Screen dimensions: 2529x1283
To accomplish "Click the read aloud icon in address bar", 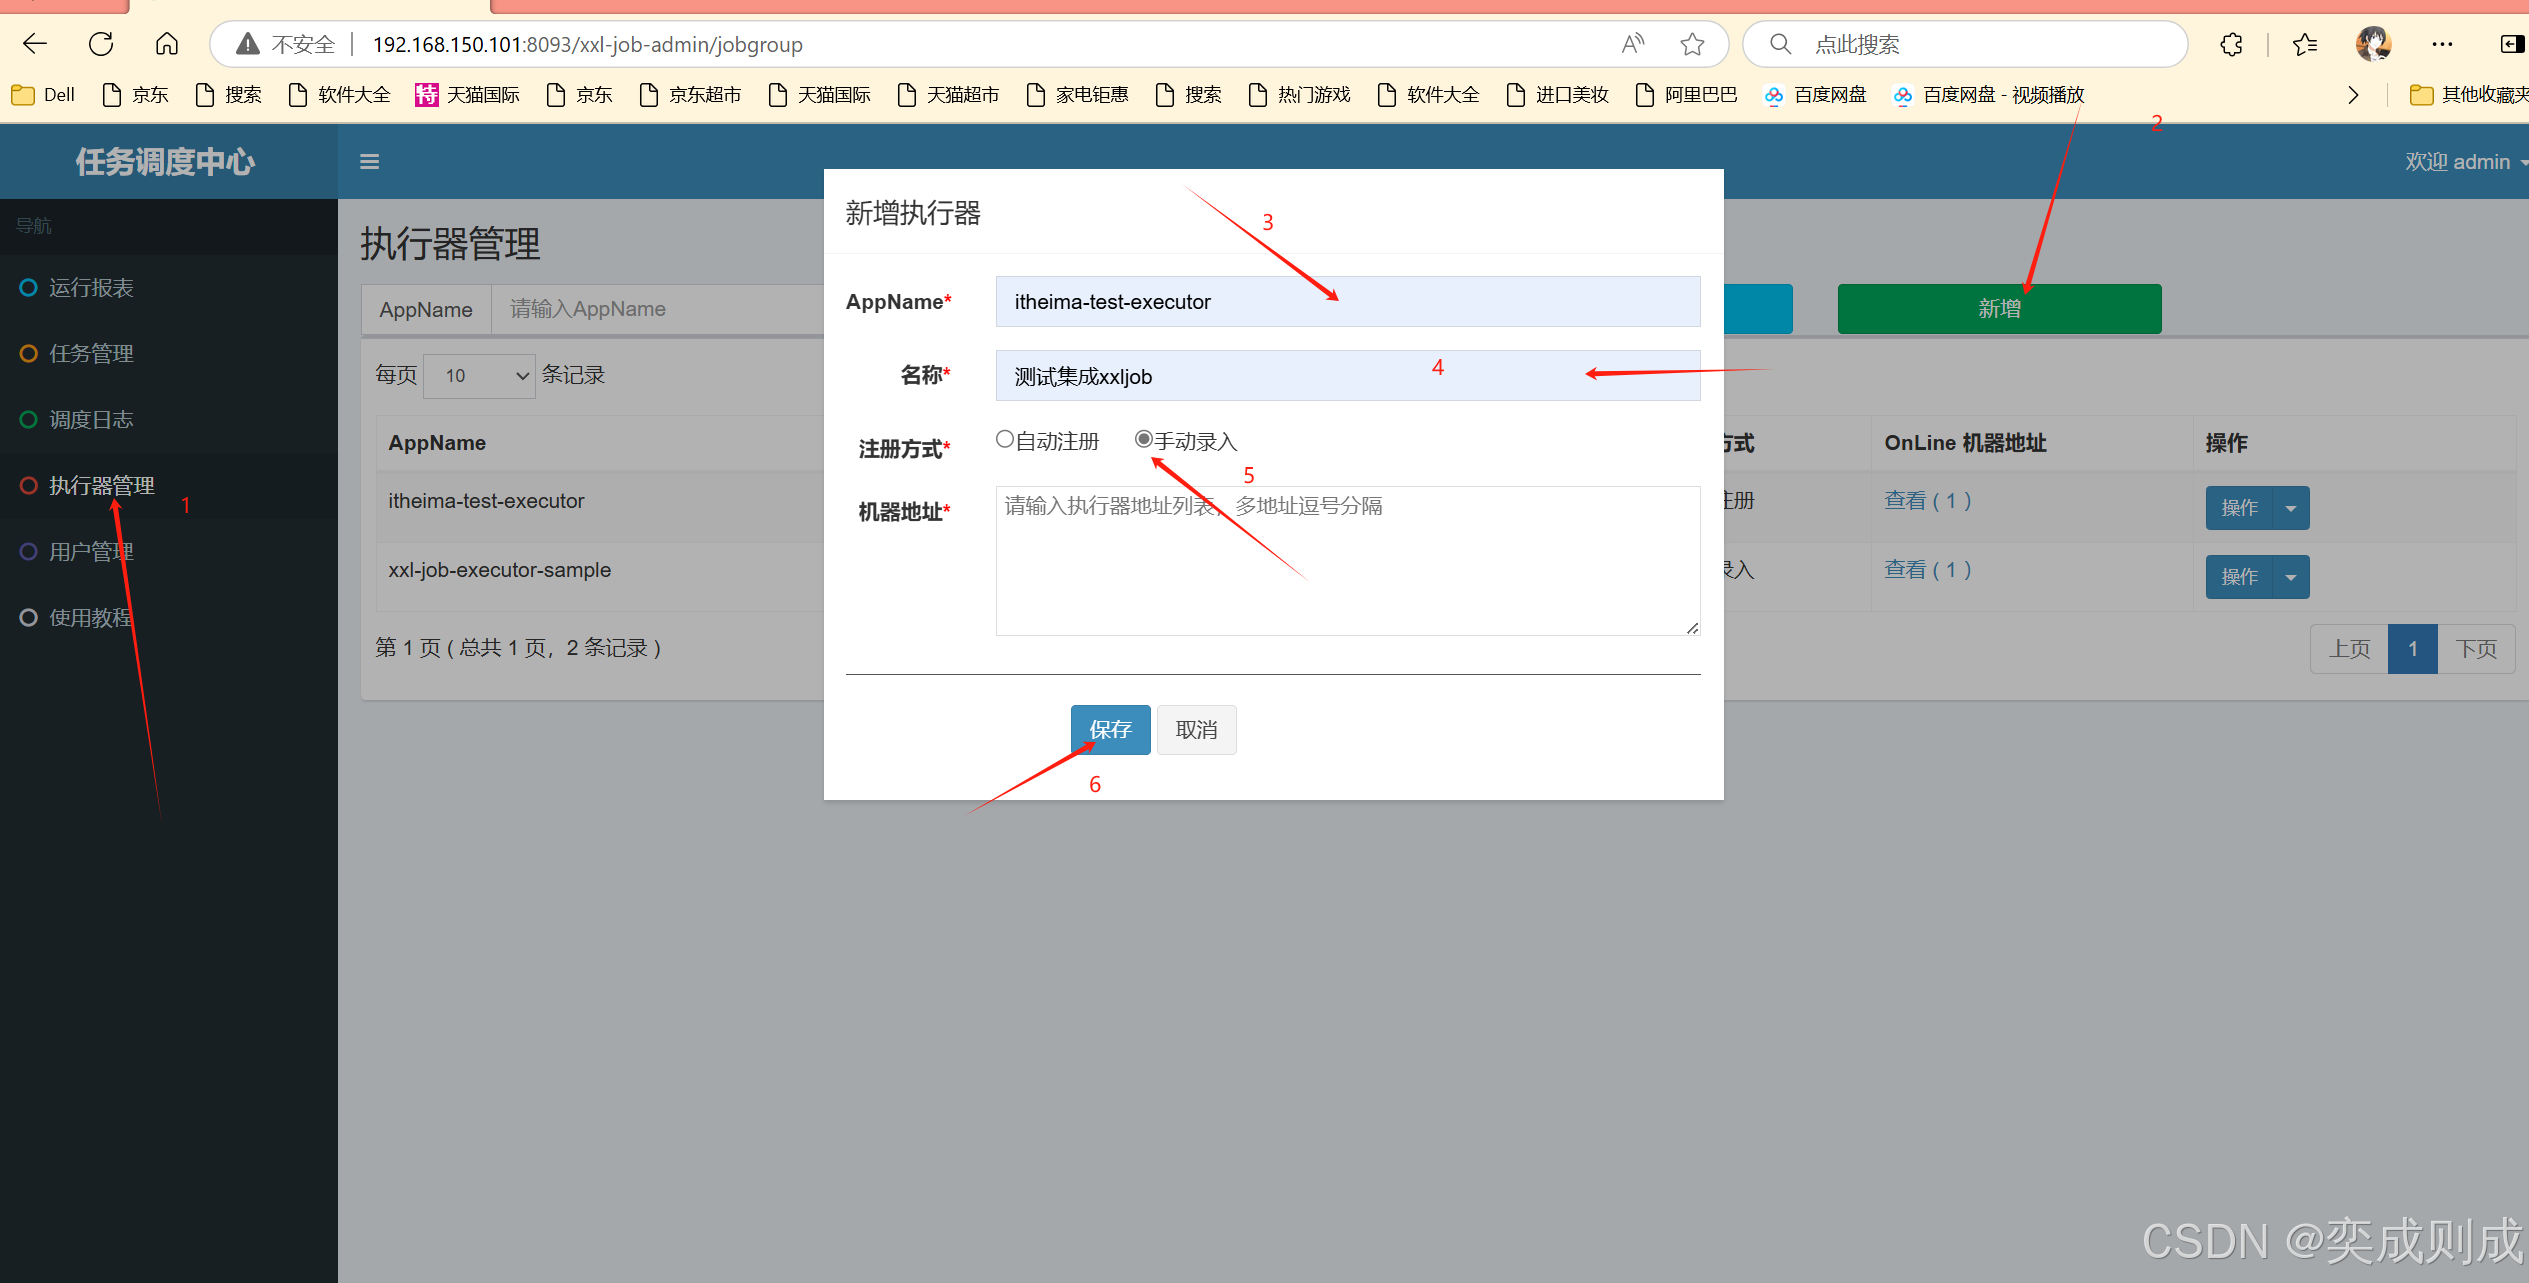I will point(1632,44).
